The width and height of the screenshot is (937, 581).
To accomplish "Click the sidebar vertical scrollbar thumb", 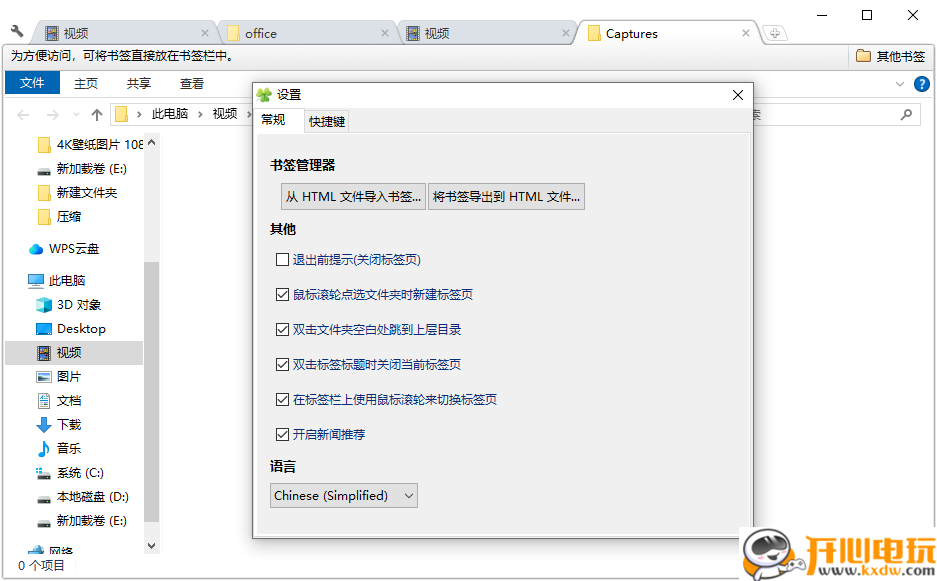I will (x=151, y=392).
